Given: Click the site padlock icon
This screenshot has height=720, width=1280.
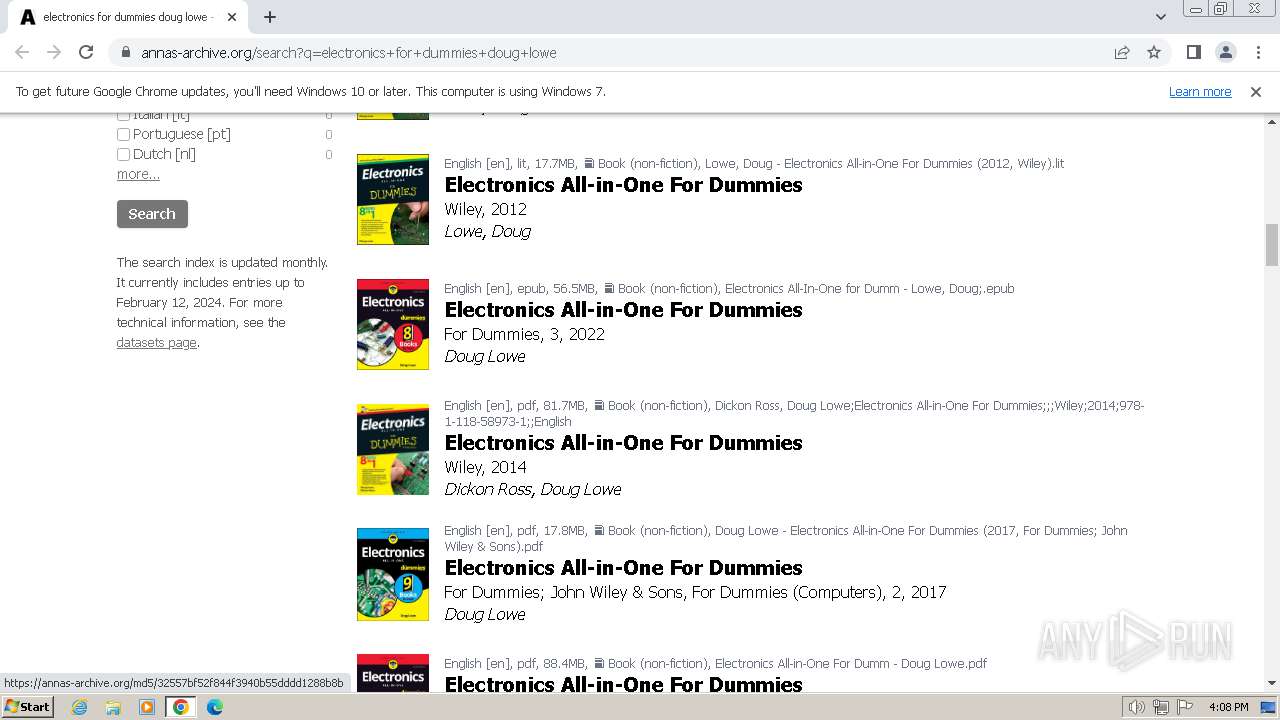Looking at the screenshot, I should click(125, 52).
